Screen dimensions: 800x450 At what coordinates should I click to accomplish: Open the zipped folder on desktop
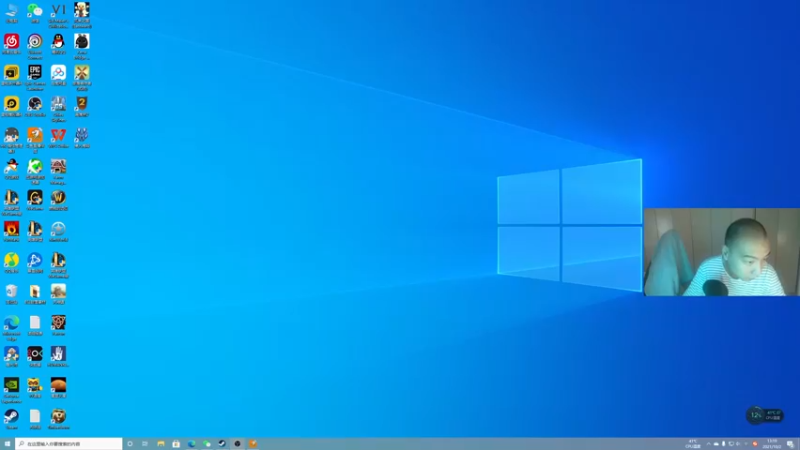pos(35,293)
